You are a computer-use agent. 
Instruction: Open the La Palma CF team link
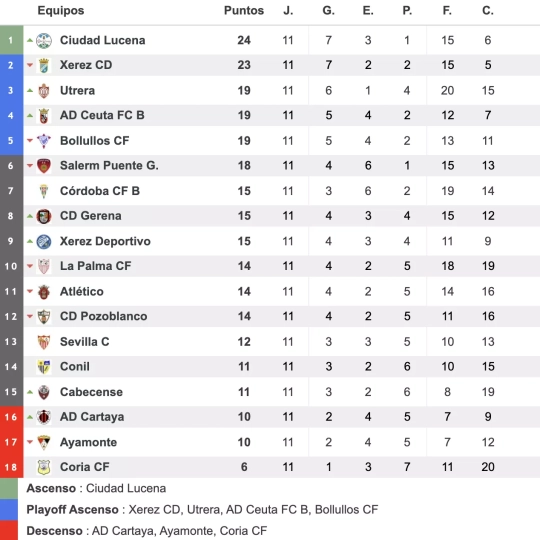[95, 266]
